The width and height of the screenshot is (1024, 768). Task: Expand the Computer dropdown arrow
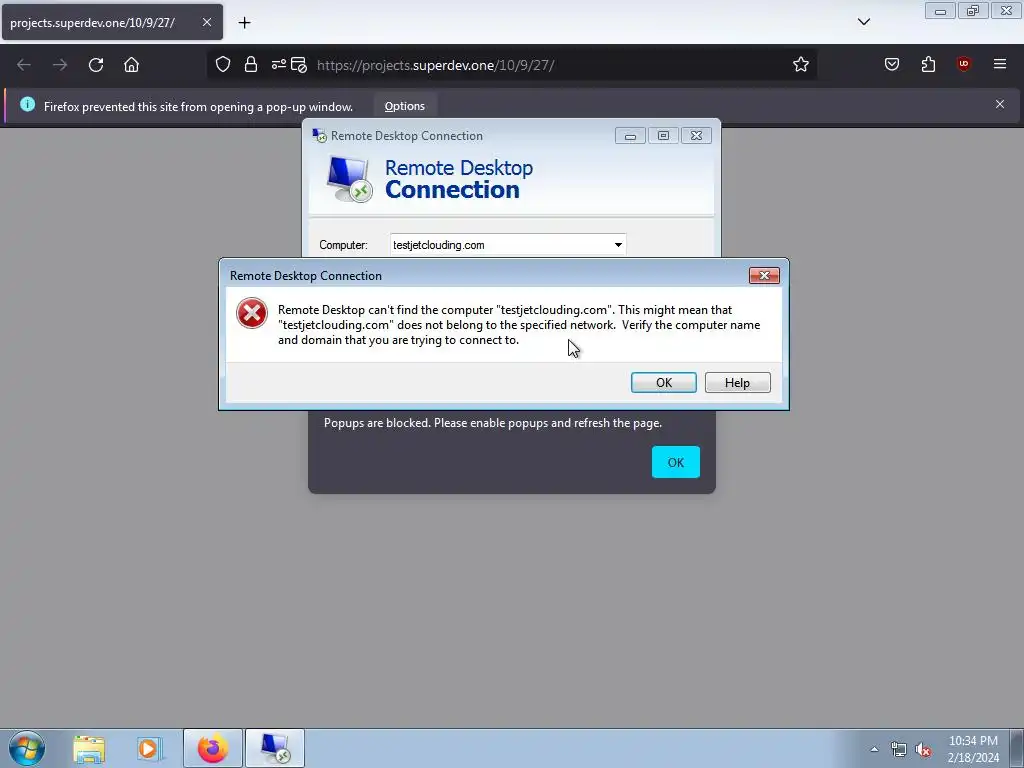(618, 245)
